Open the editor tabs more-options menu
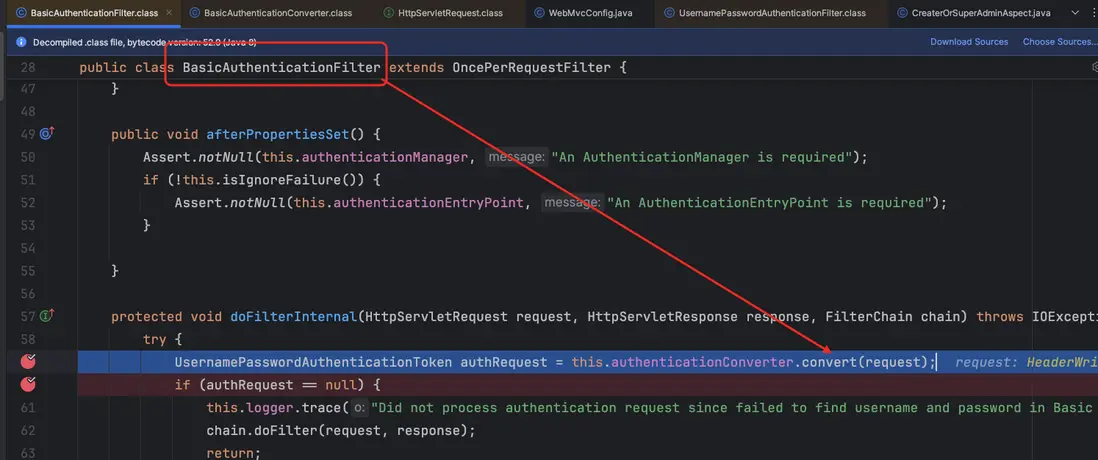The height and width of the screenshot is (460, 1098). point(1092,13)
